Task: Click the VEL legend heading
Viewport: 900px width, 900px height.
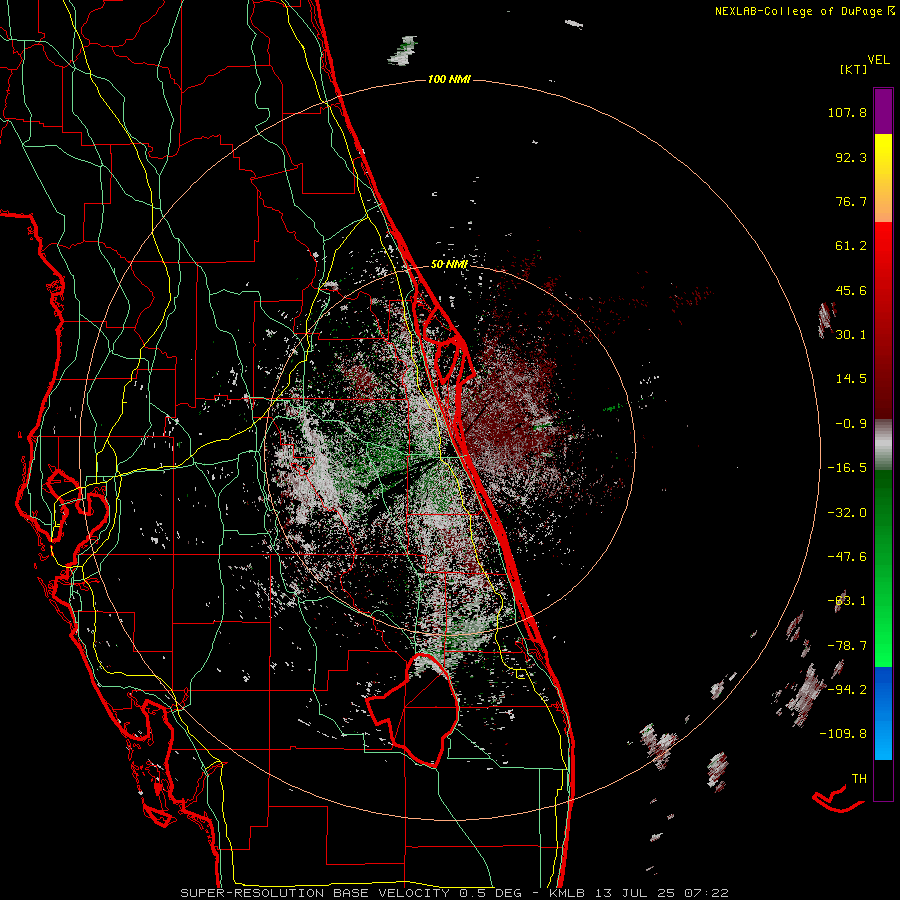Action: (878, 60)
